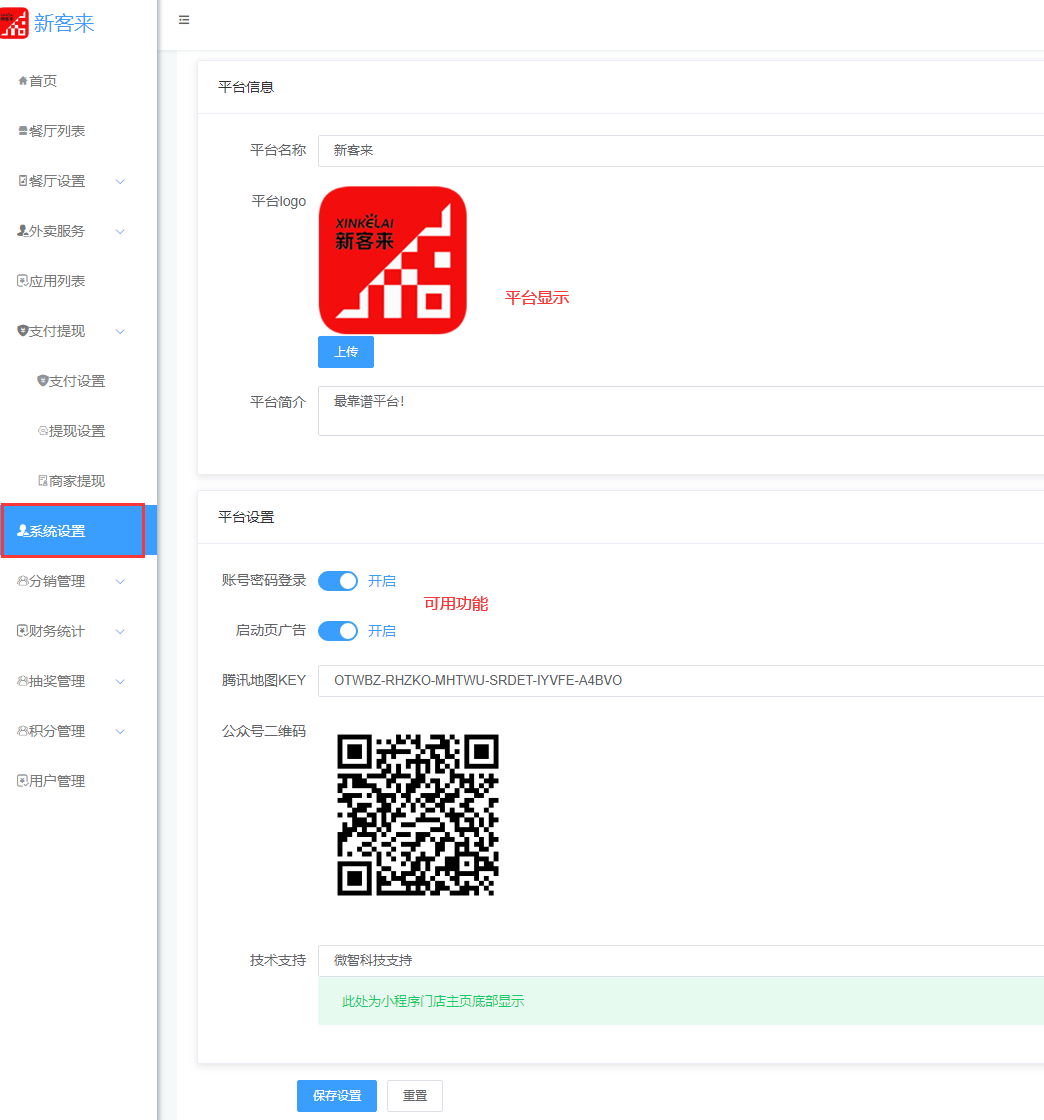The height and width of the screenshot is (1120, 1044).
Task: Click the 上传 logo upload button
Action: coord(346,351)
